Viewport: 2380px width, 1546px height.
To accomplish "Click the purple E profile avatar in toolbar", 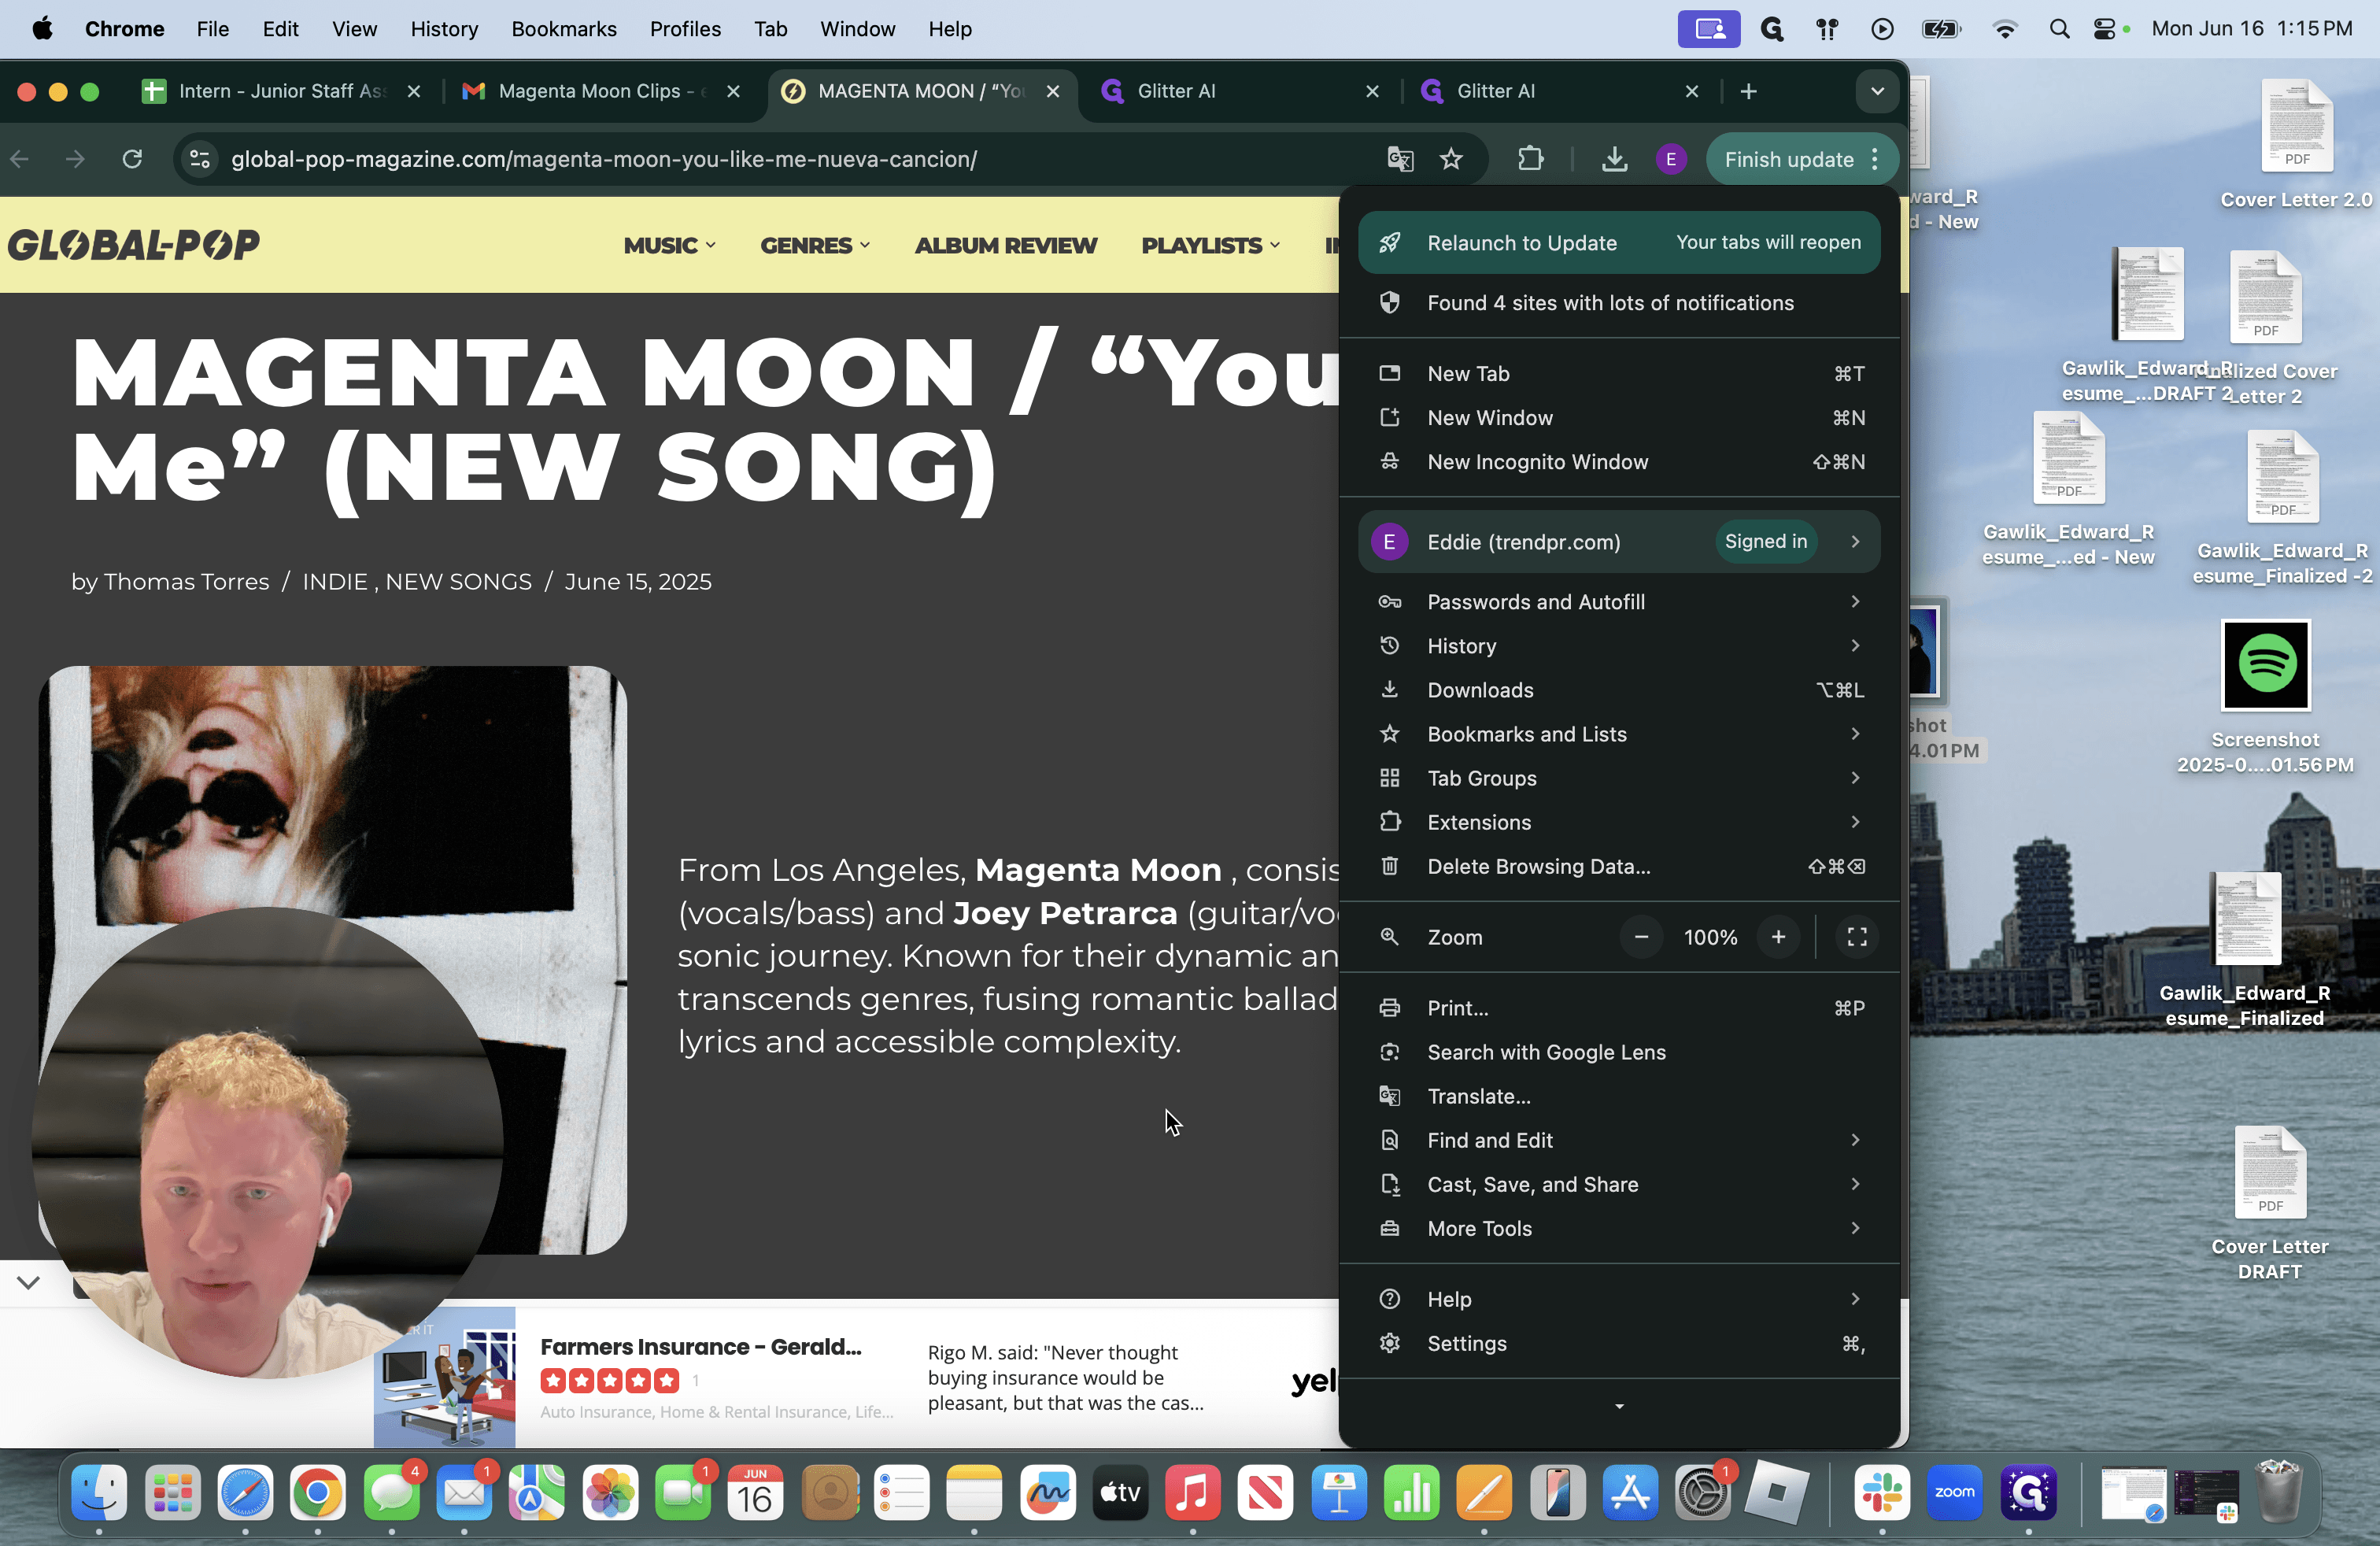I will click(1671, 159).
